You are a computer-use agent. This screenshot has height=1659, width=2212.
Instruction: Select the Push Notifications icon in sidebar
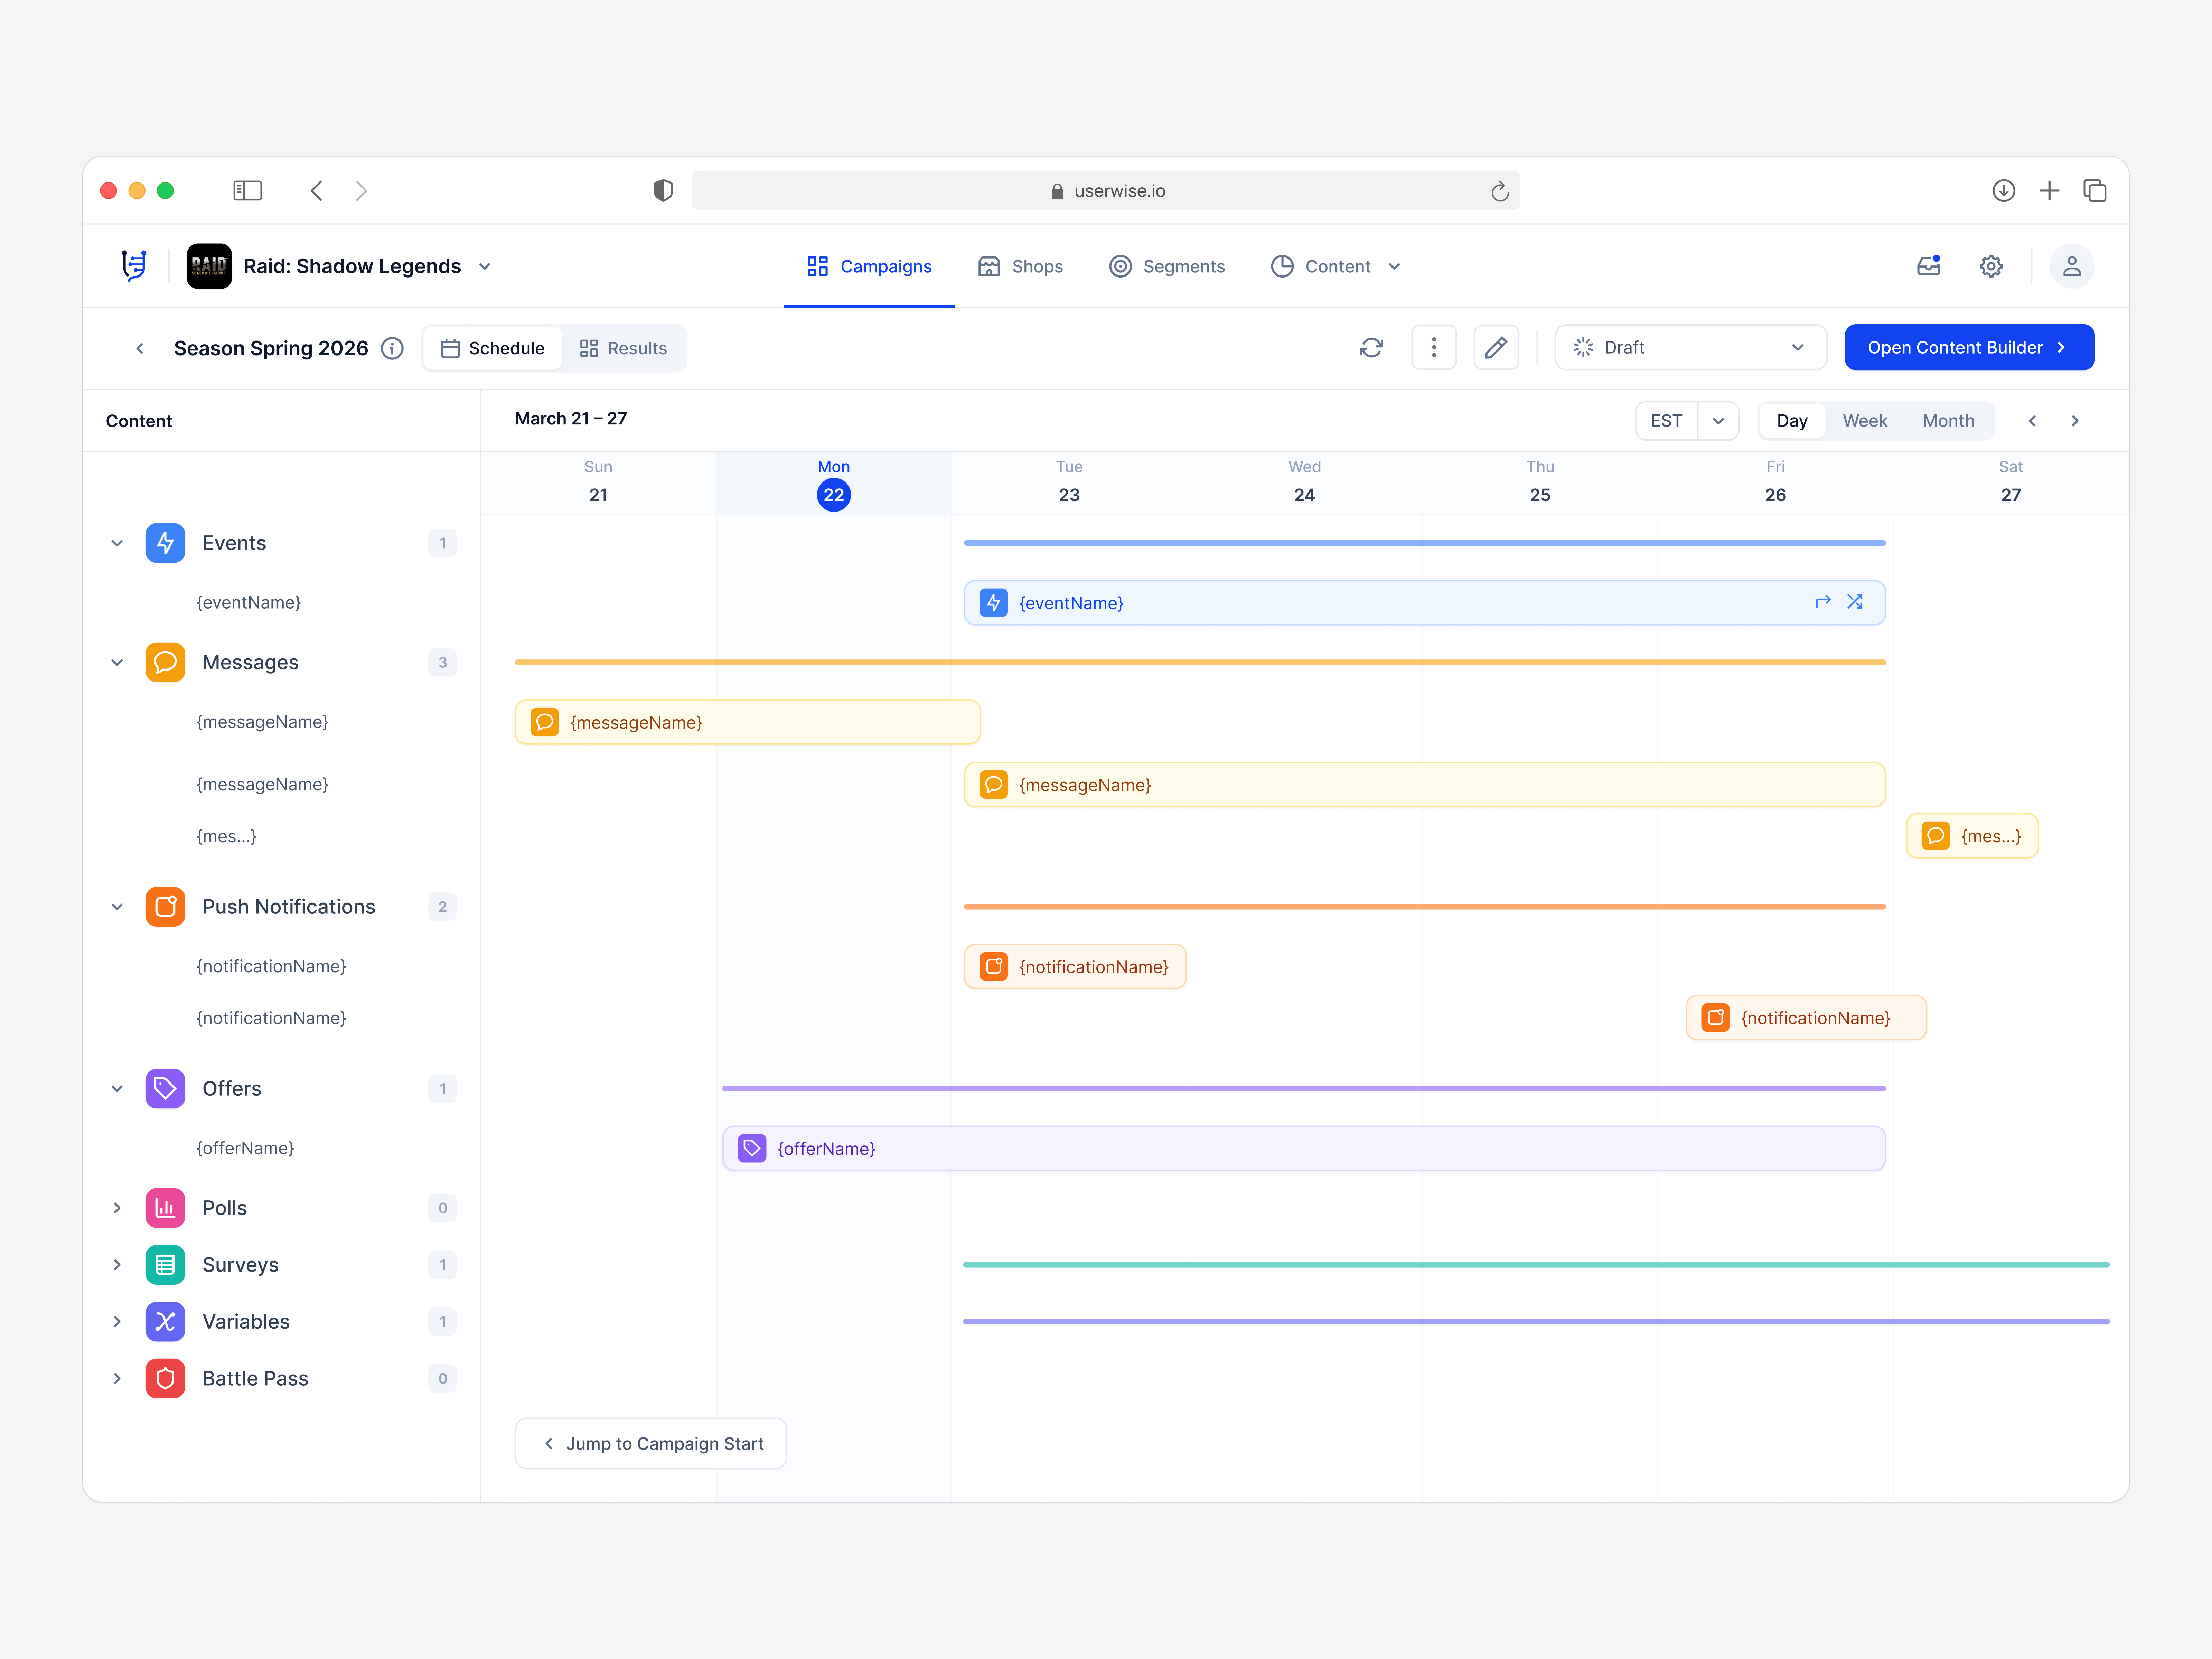165,906
